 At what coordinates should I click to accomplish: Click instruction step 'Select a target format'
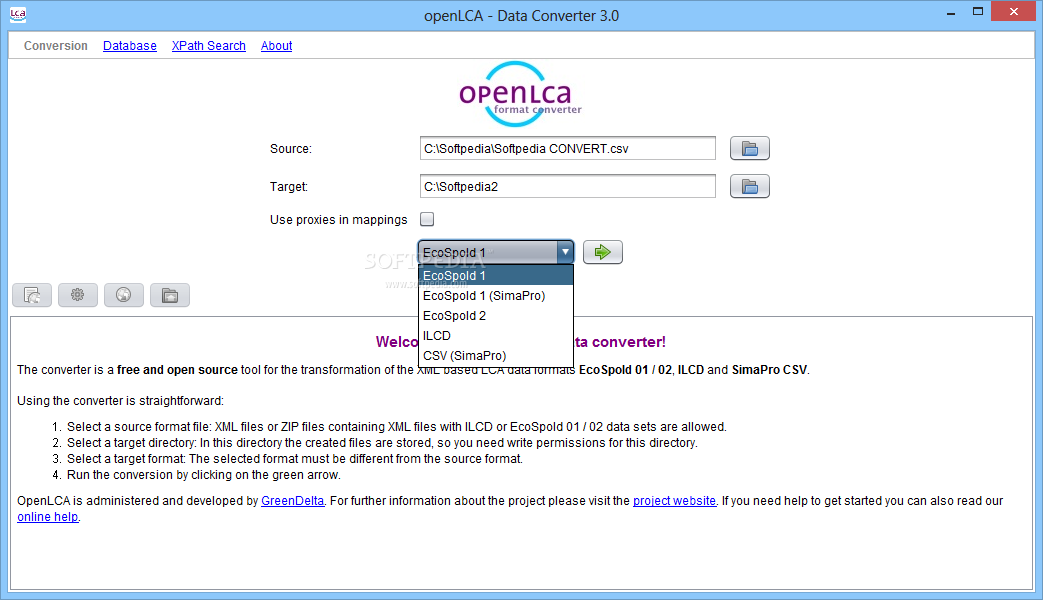coord(295,459)
